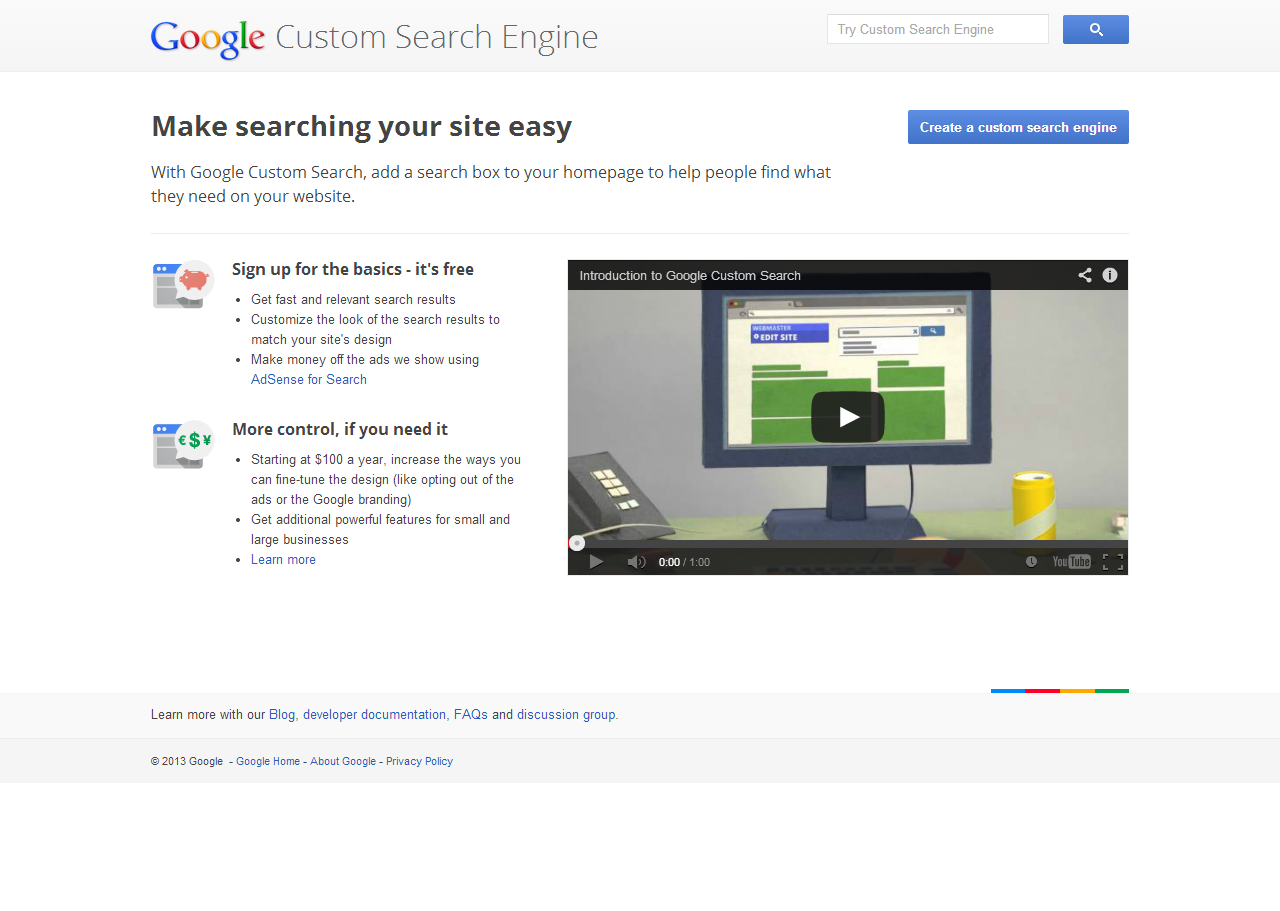
Task: Follow the Learn more link
Action: (283, 560)
